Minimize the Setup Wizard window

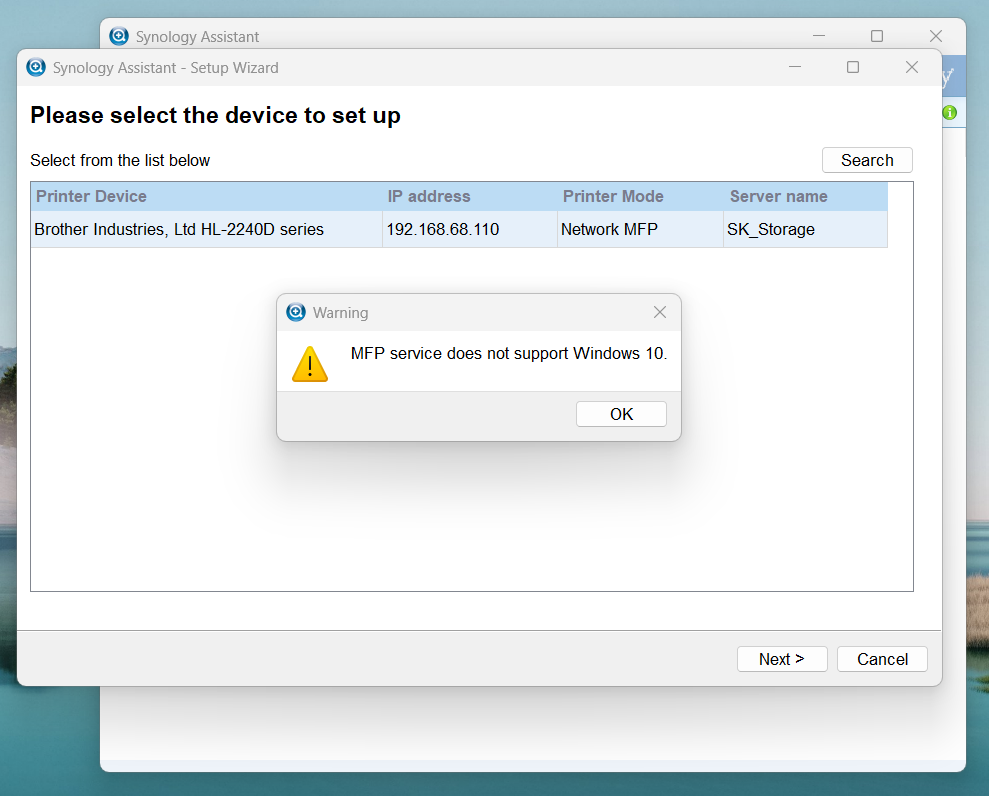click(x=795, y=67)
